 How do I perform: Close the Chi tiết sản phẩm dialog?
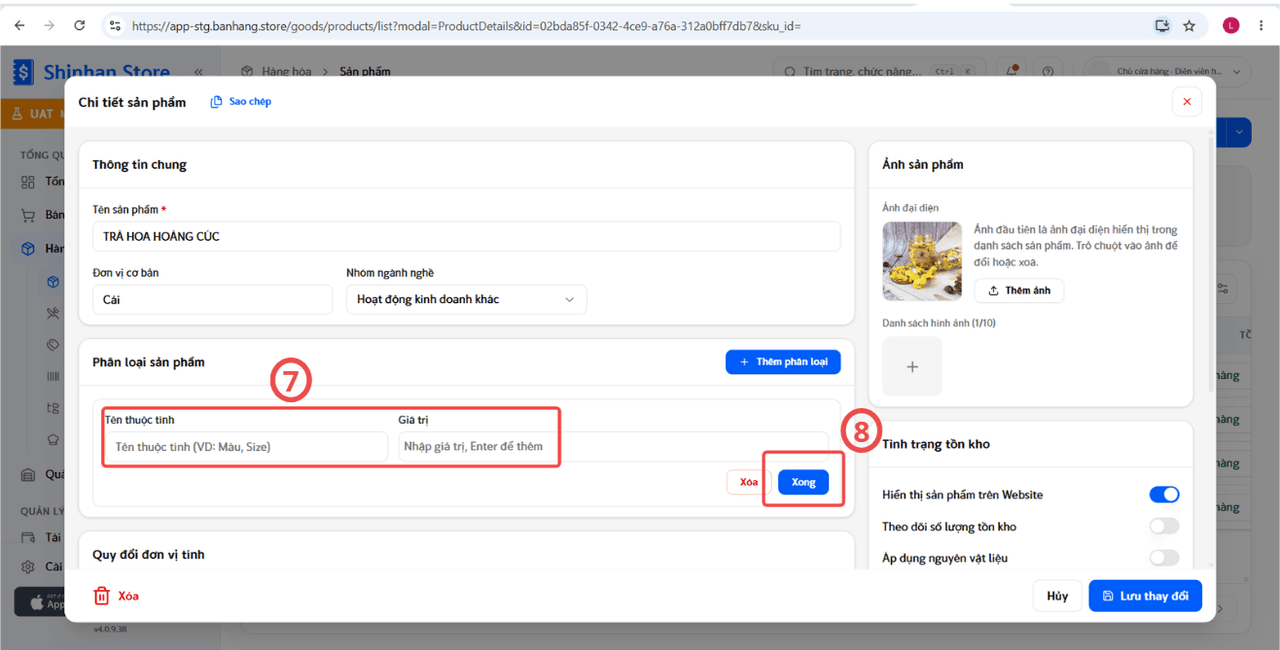pos(1187,102)
